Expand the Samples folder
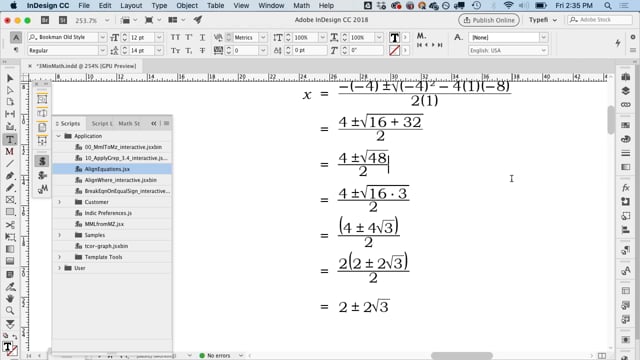Screen dimensions: 640x360 click(x=60, y=235)
